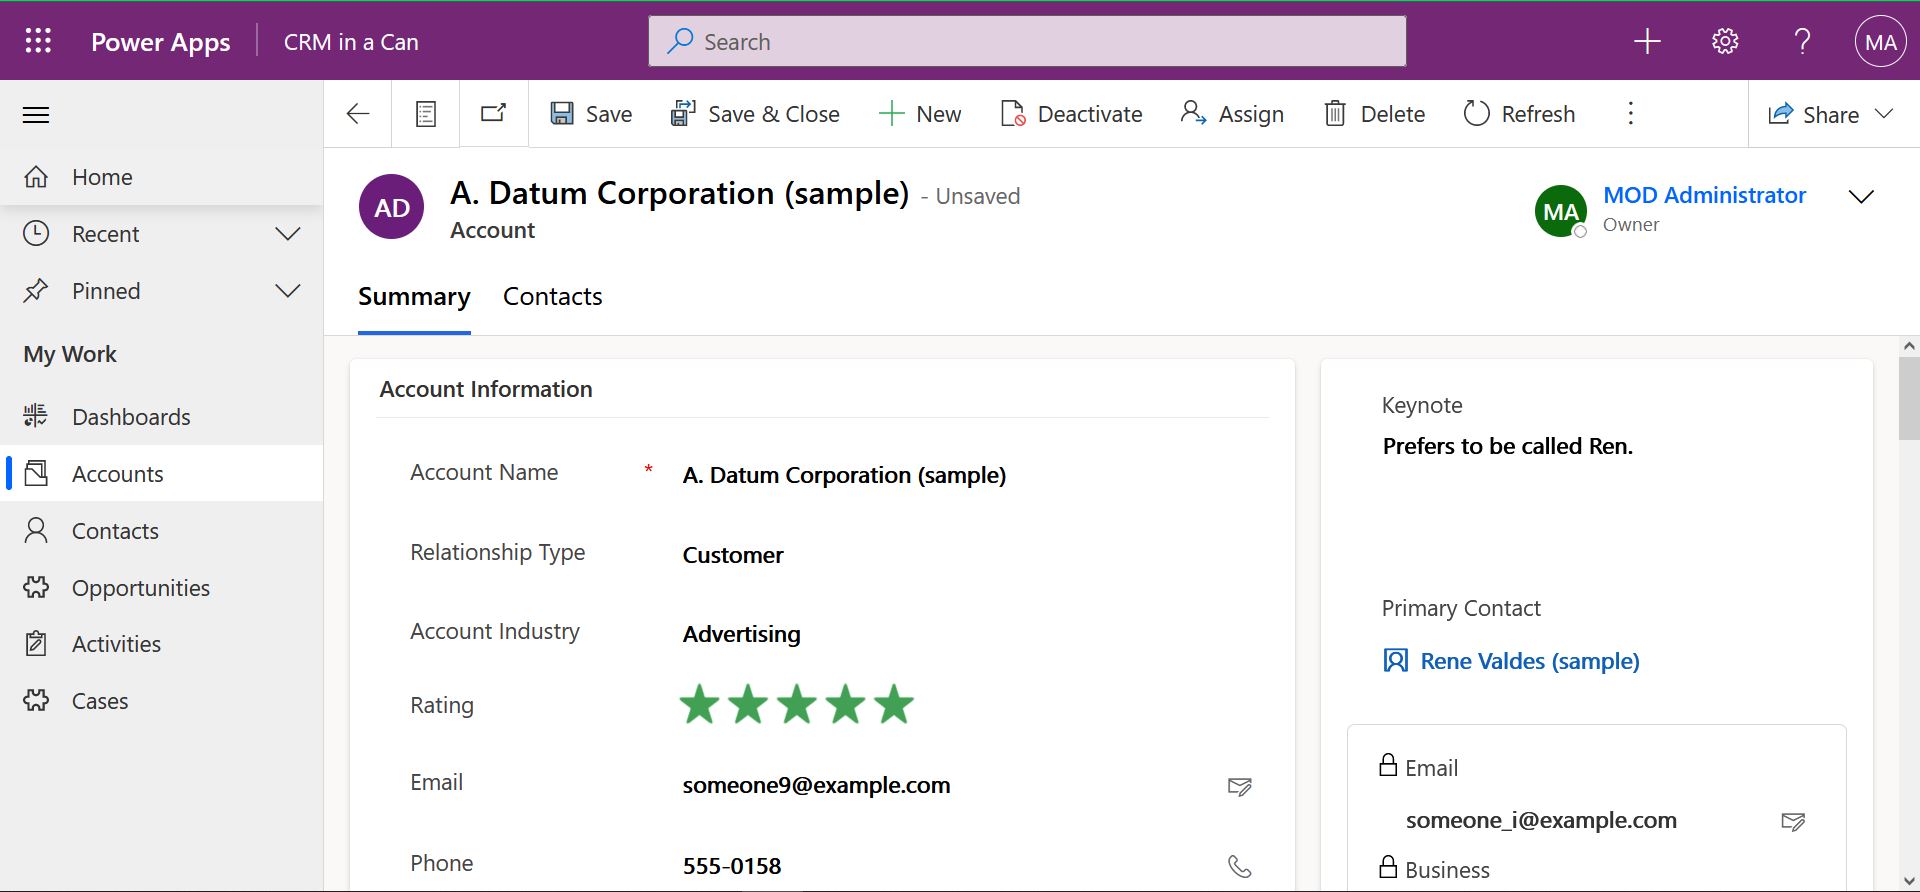Toggle the hamburger site map menu
The width and height of the screenshot is (1920, 892).
[x=36, y=115]
